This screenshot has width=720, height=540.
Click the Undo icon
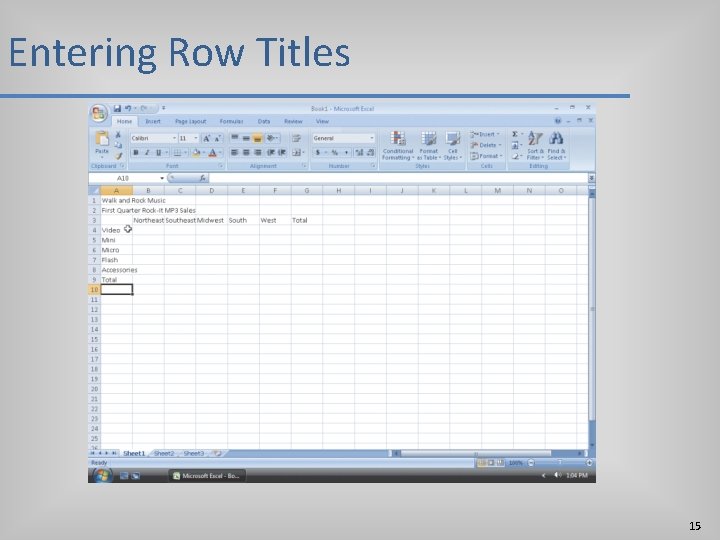(x=128, y=108)
